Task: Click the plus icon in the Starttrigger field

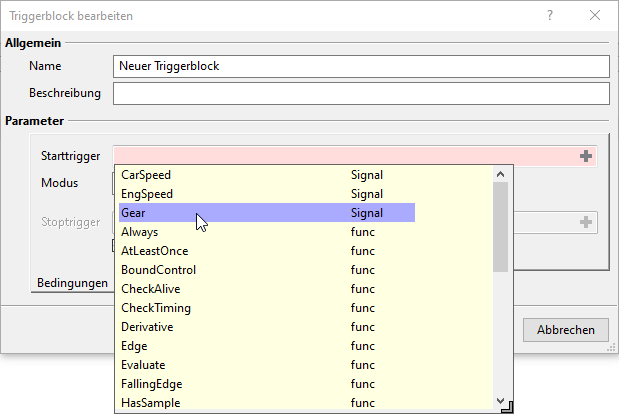Action: [586, 156]
